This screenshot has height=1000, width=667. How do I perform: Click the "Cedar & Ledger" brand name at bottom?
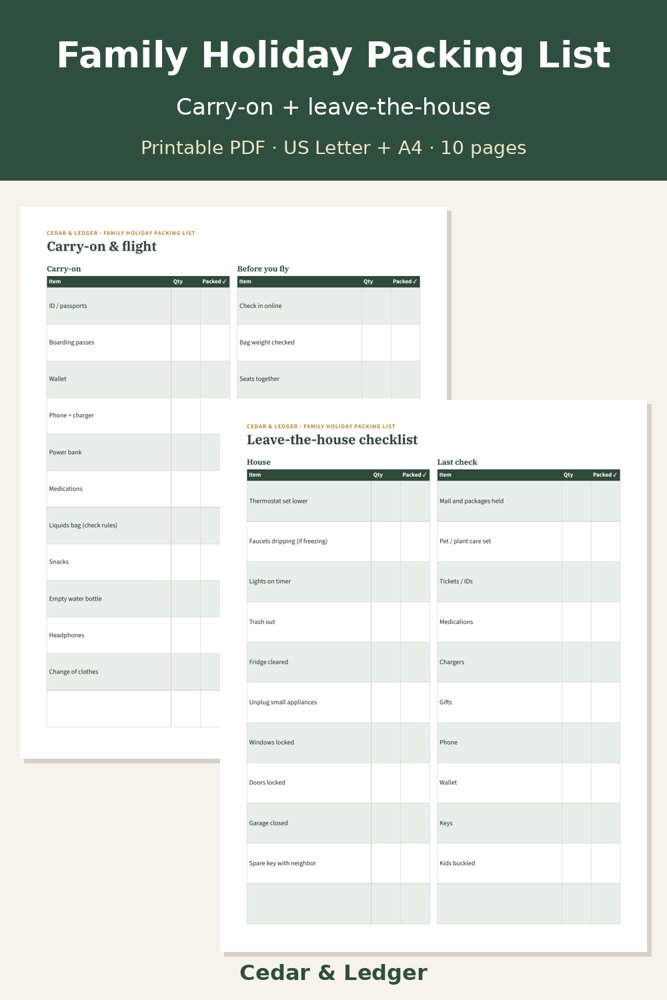334,973
